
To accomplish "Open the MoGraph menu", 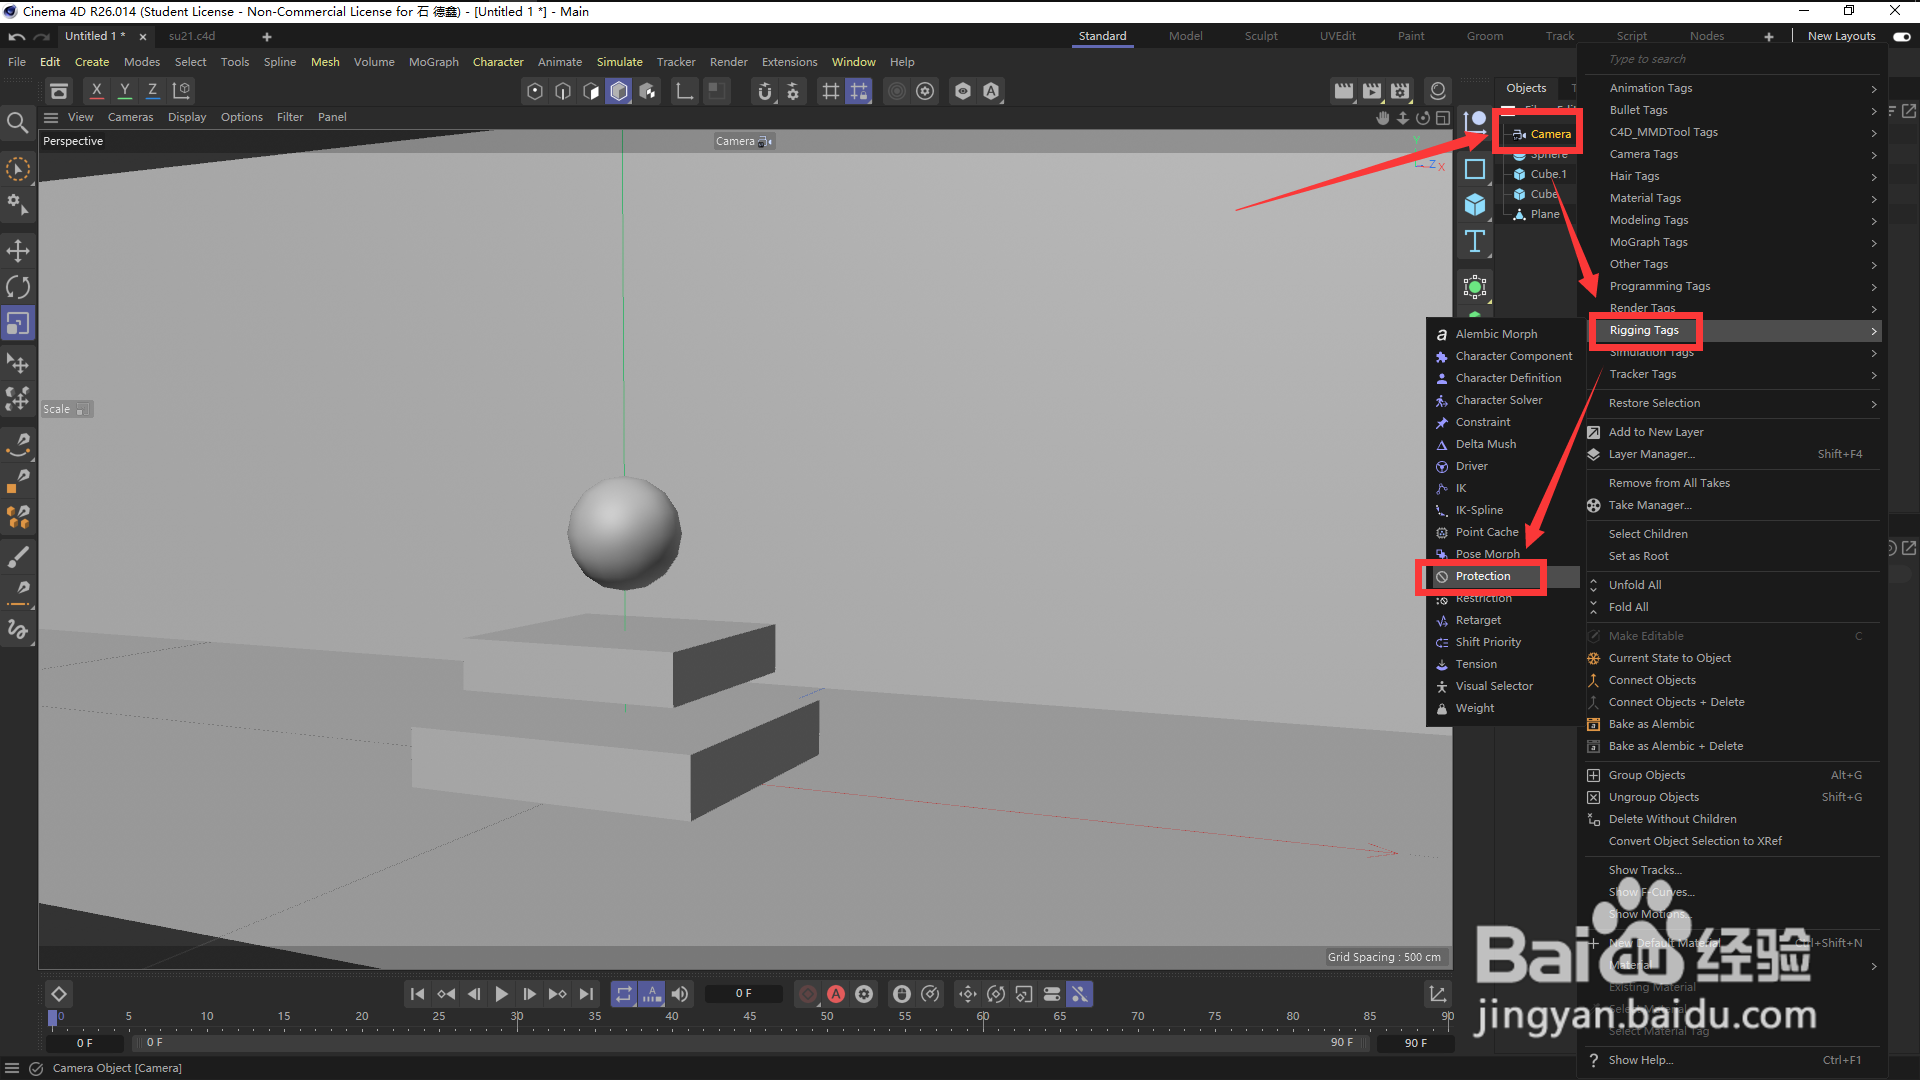I will pyautogui.click(x=433, y=62).
